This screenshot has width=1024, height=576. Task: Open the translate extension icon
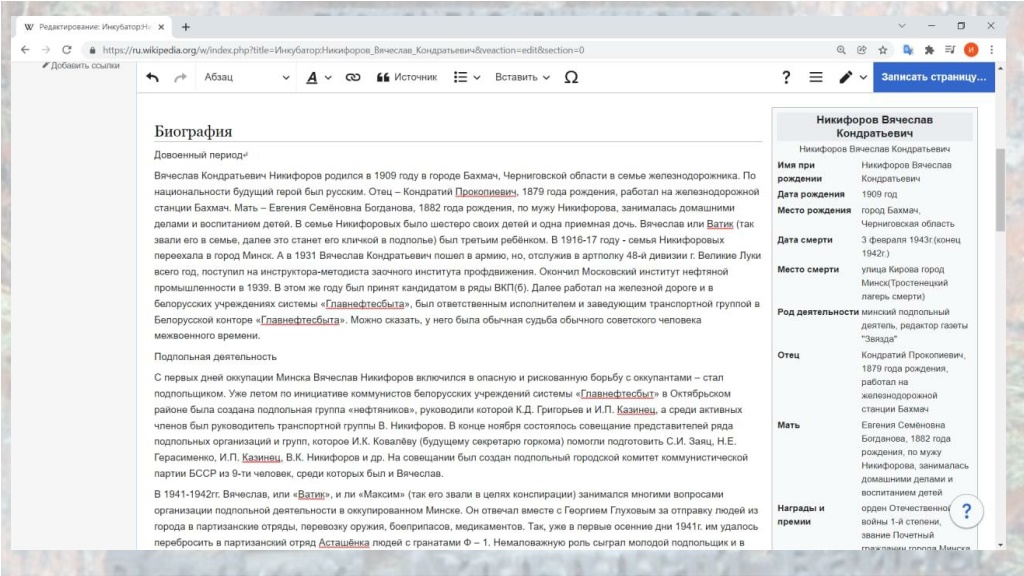908,50
